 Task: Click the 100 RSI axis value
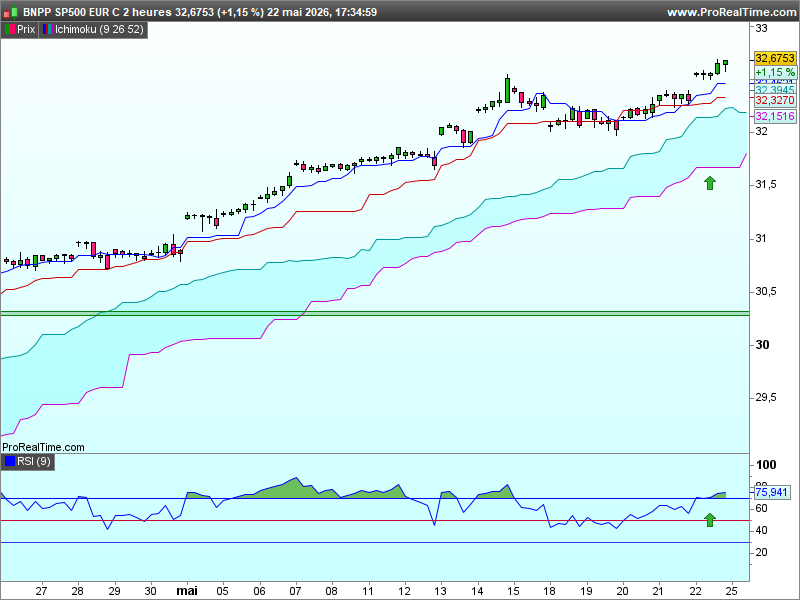click(766, 465)
